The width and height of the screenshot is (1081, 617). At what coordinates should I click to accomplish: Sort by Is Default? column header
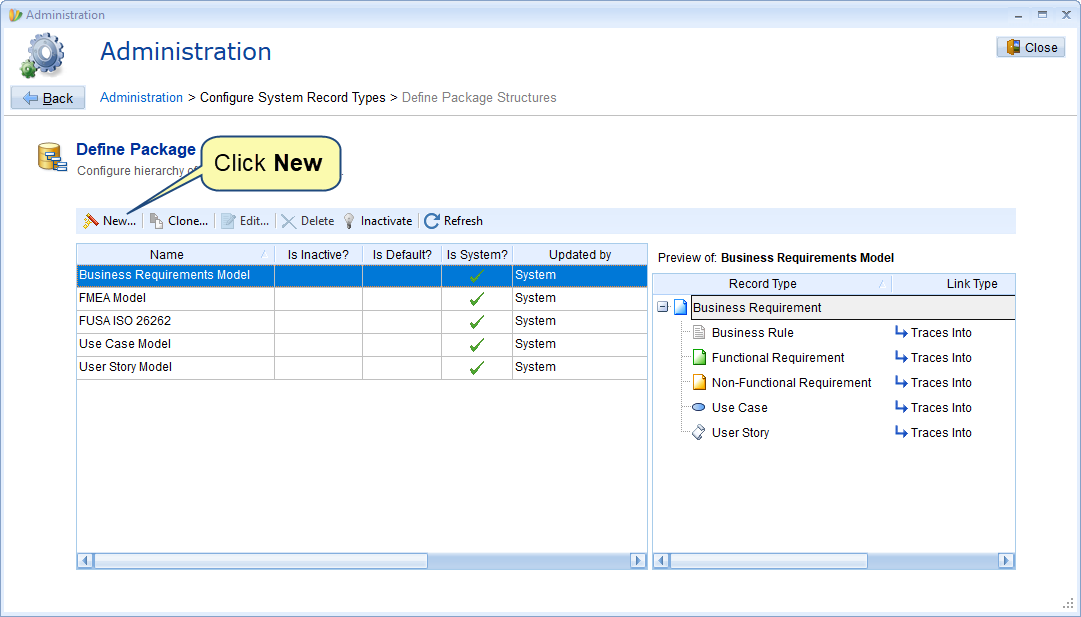click(x=402, y=254)
